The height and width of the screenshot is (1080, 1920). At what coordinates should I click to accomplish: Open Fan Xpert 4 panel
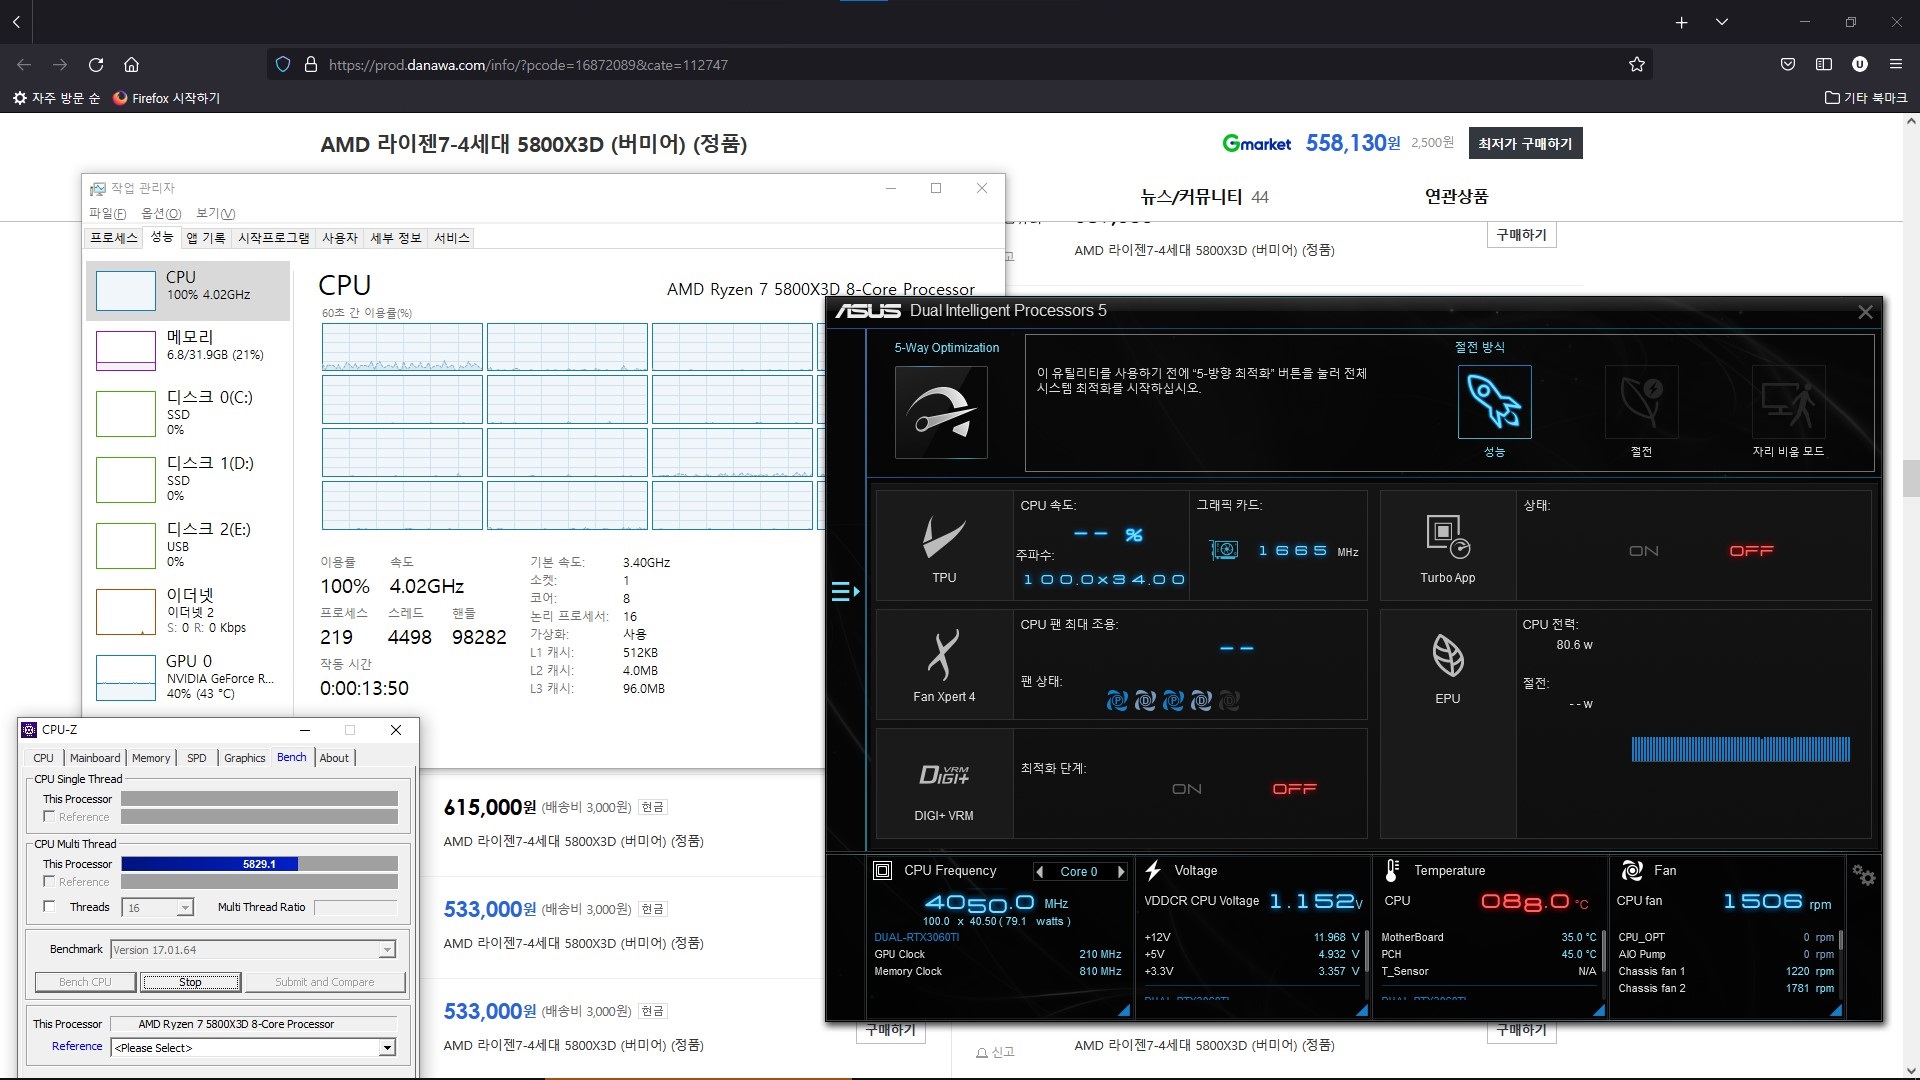944,665
